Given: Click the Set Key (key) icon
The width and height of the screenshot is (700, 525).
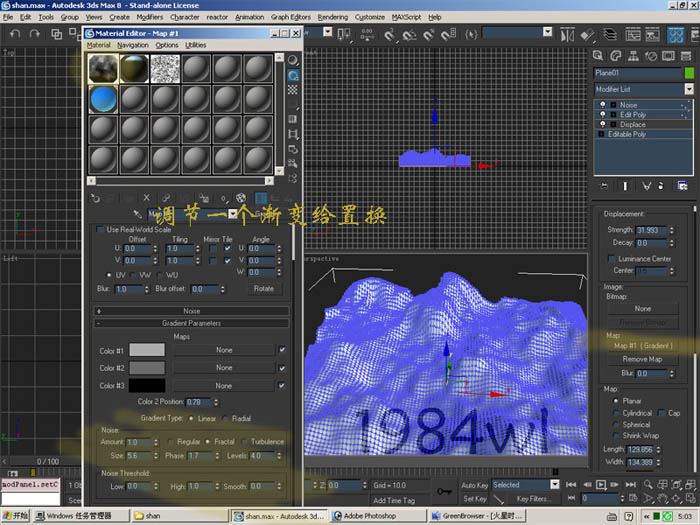Looking at the screenshot, I should click(444, 491).
